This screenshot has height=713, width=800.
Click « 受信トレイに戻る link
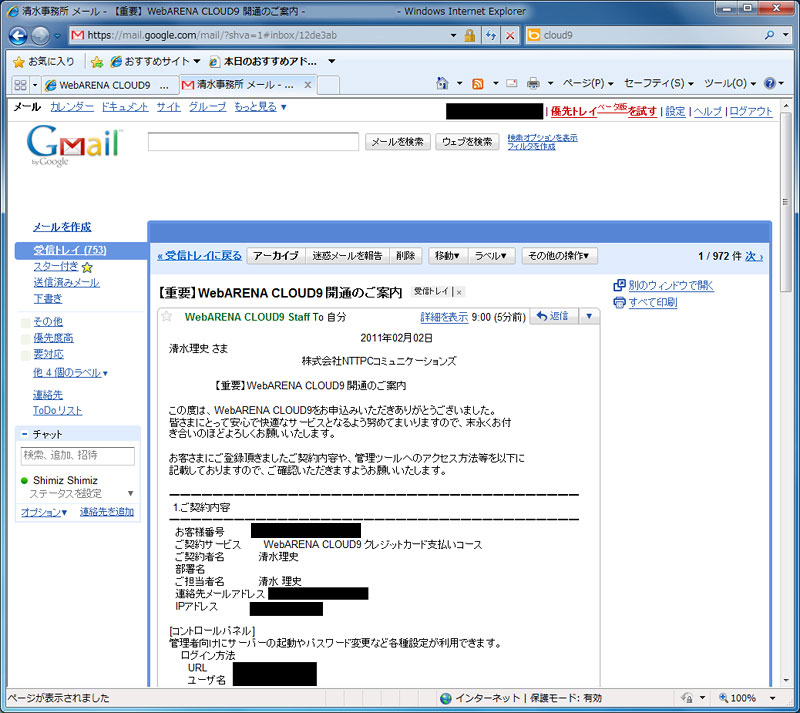[199, 256]
